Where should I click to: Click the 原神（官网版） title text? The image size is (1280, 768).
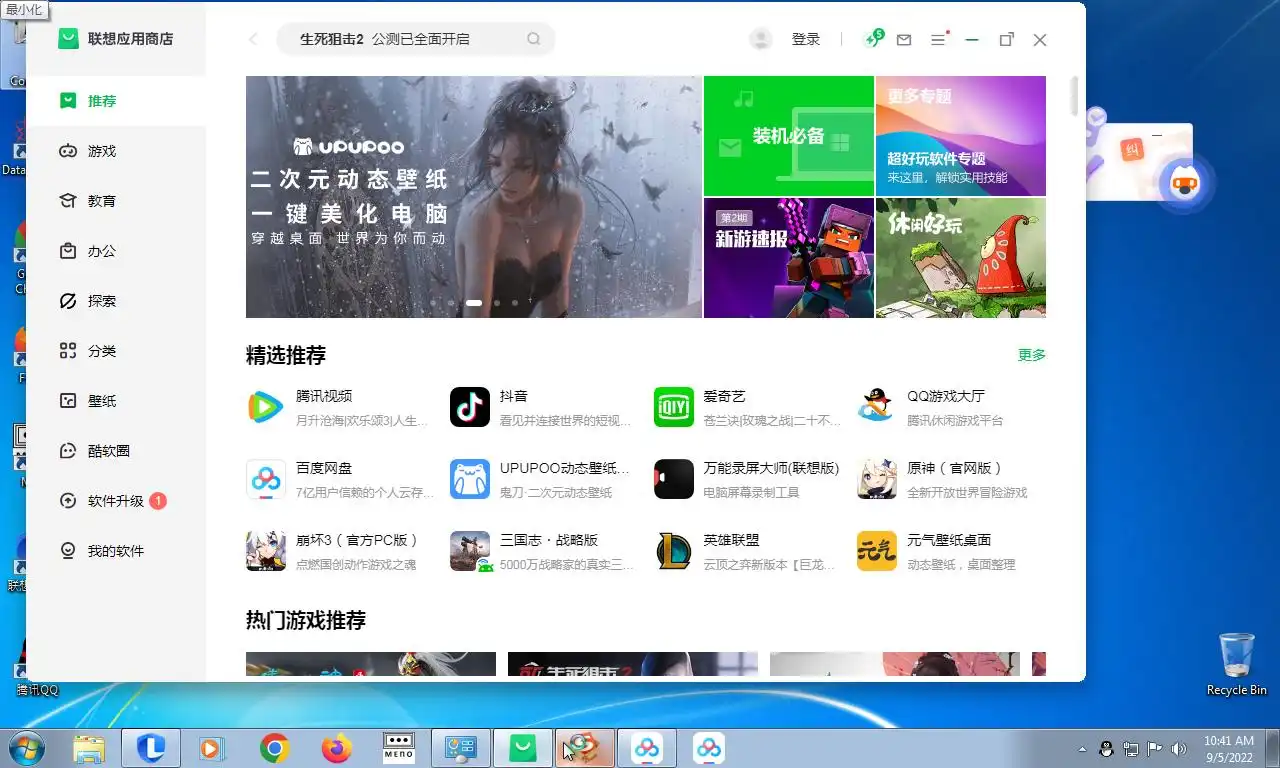[955, 468]
